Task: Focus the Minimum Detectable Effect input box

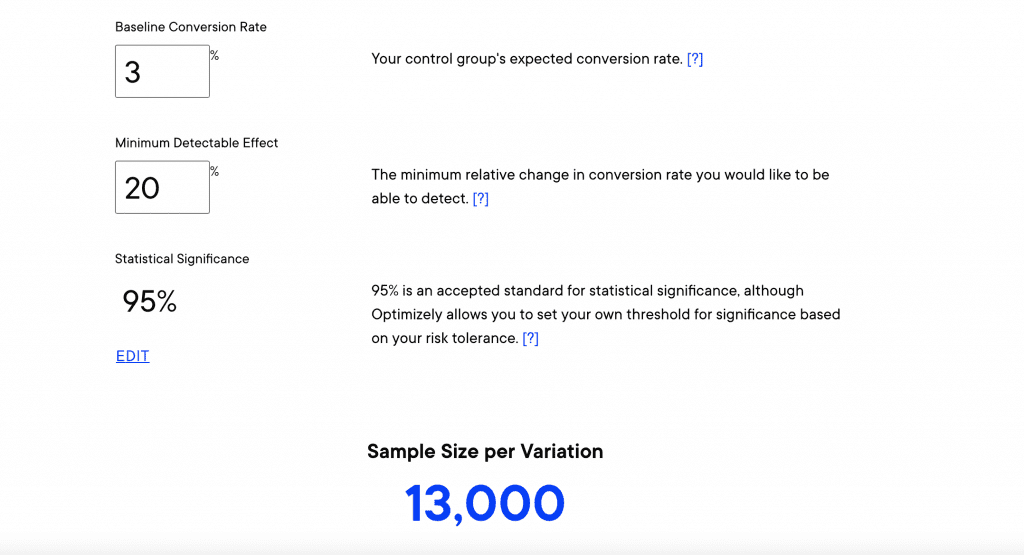Action: [x=162, y=187]
